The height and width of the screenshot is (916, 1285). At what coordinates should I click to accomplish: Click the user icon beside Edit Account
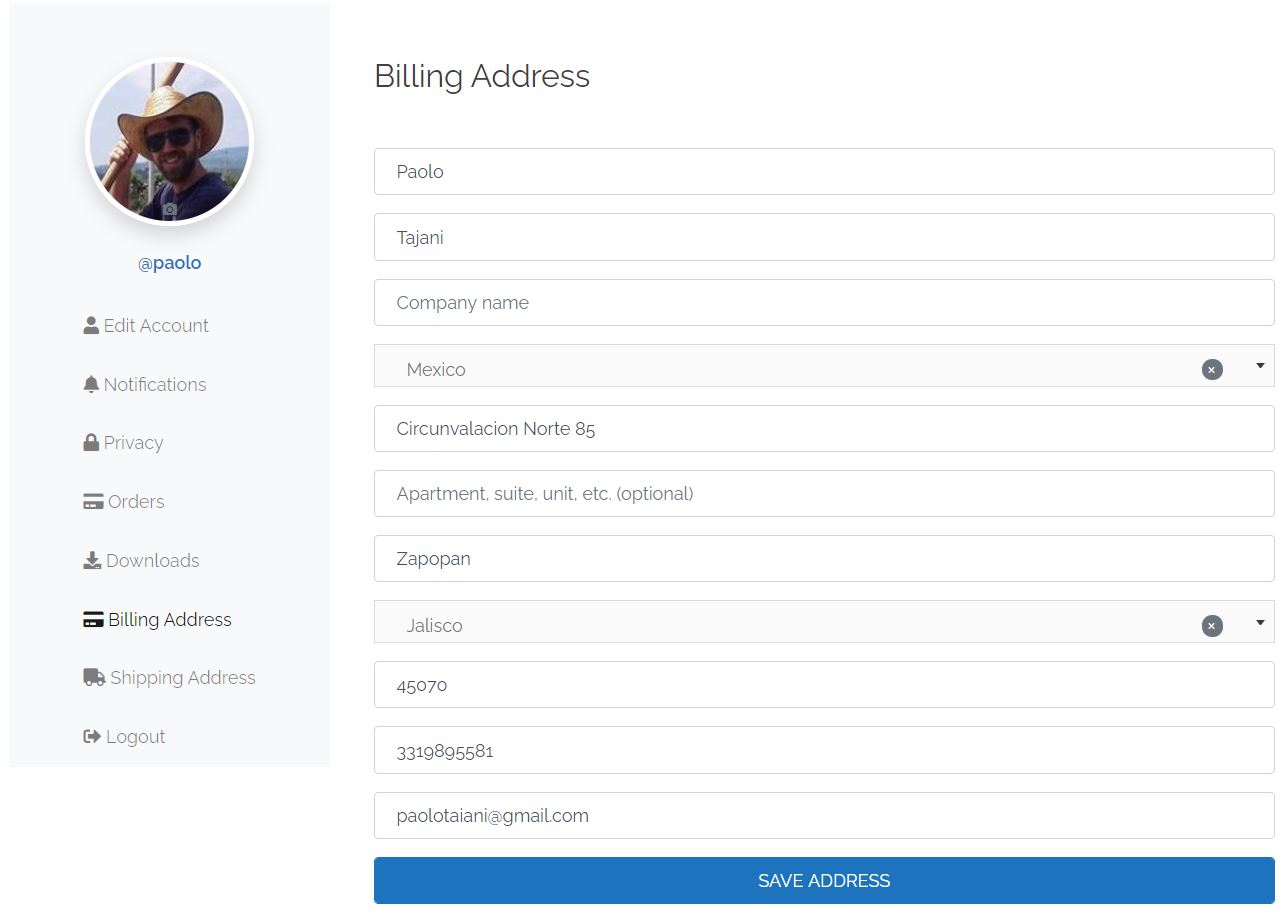click(91, 325)
